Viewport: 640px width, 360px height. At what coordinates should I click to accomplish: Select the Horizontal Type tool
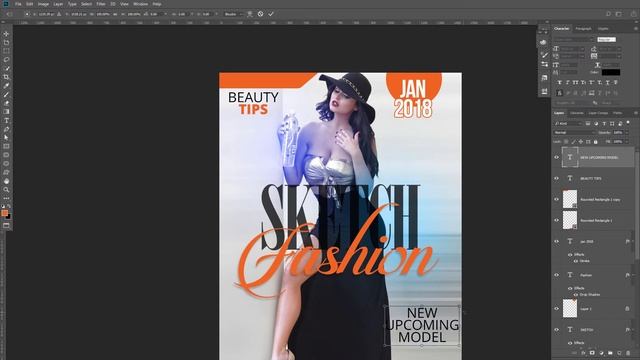point(6,121)
